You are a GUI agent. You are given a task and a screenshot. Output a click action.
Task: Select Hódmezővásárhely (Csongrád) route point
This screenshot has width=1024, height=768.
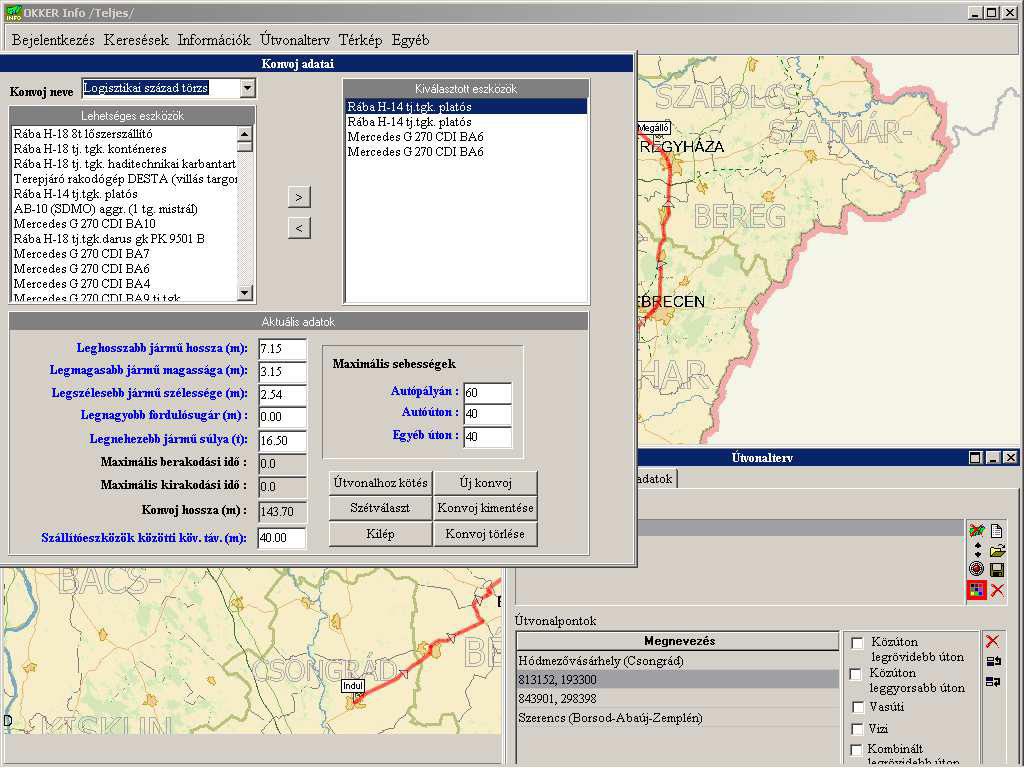point(677,661)
